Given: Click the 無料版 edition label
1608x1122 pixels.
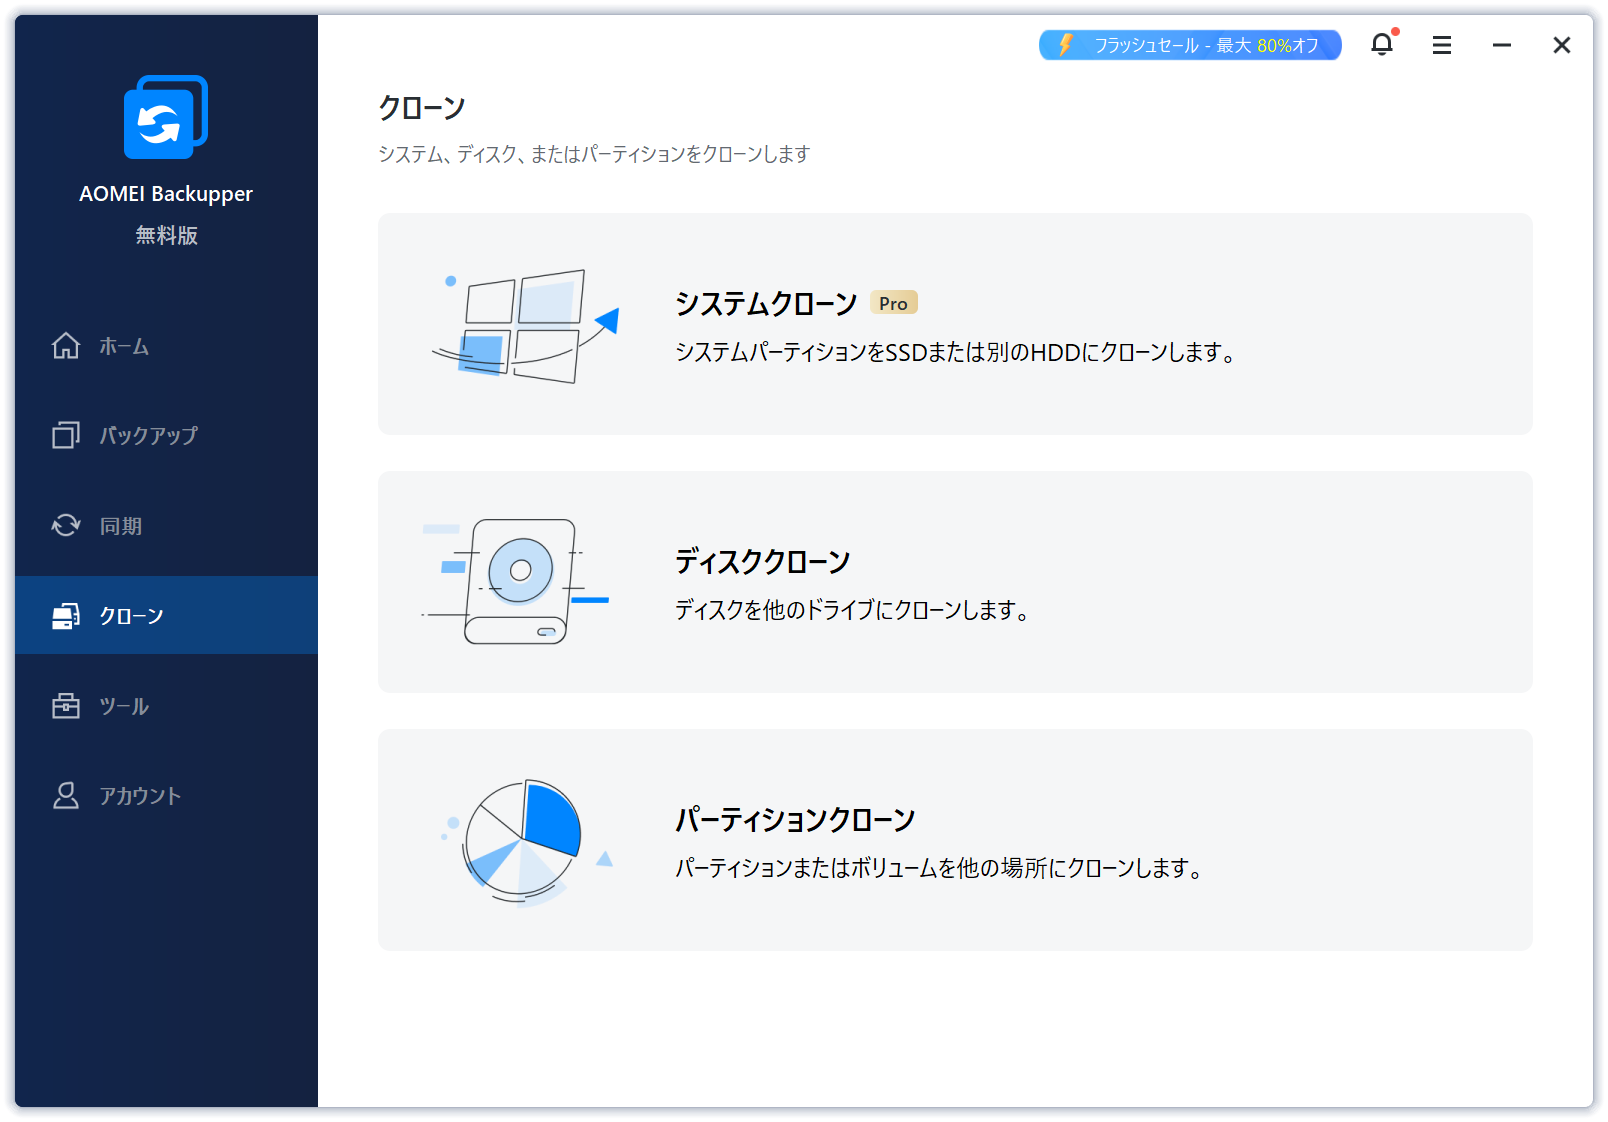Looking at the screenshot, I should [165, 235].
